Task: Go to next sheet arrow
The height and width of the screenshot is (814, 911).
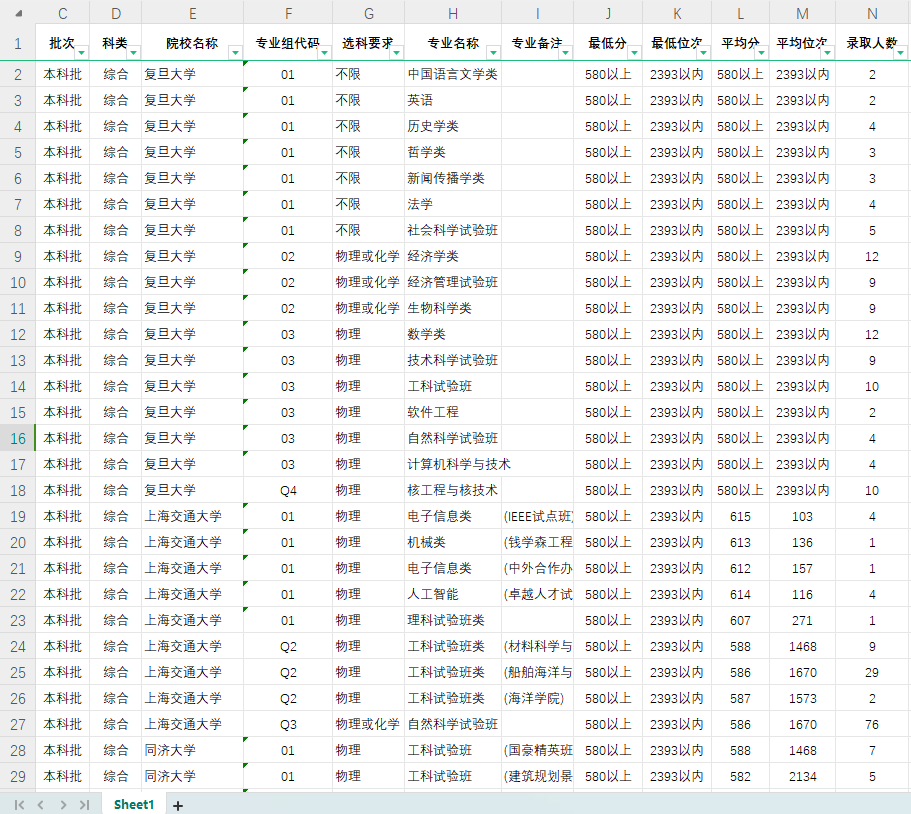Action: point(63,805)
